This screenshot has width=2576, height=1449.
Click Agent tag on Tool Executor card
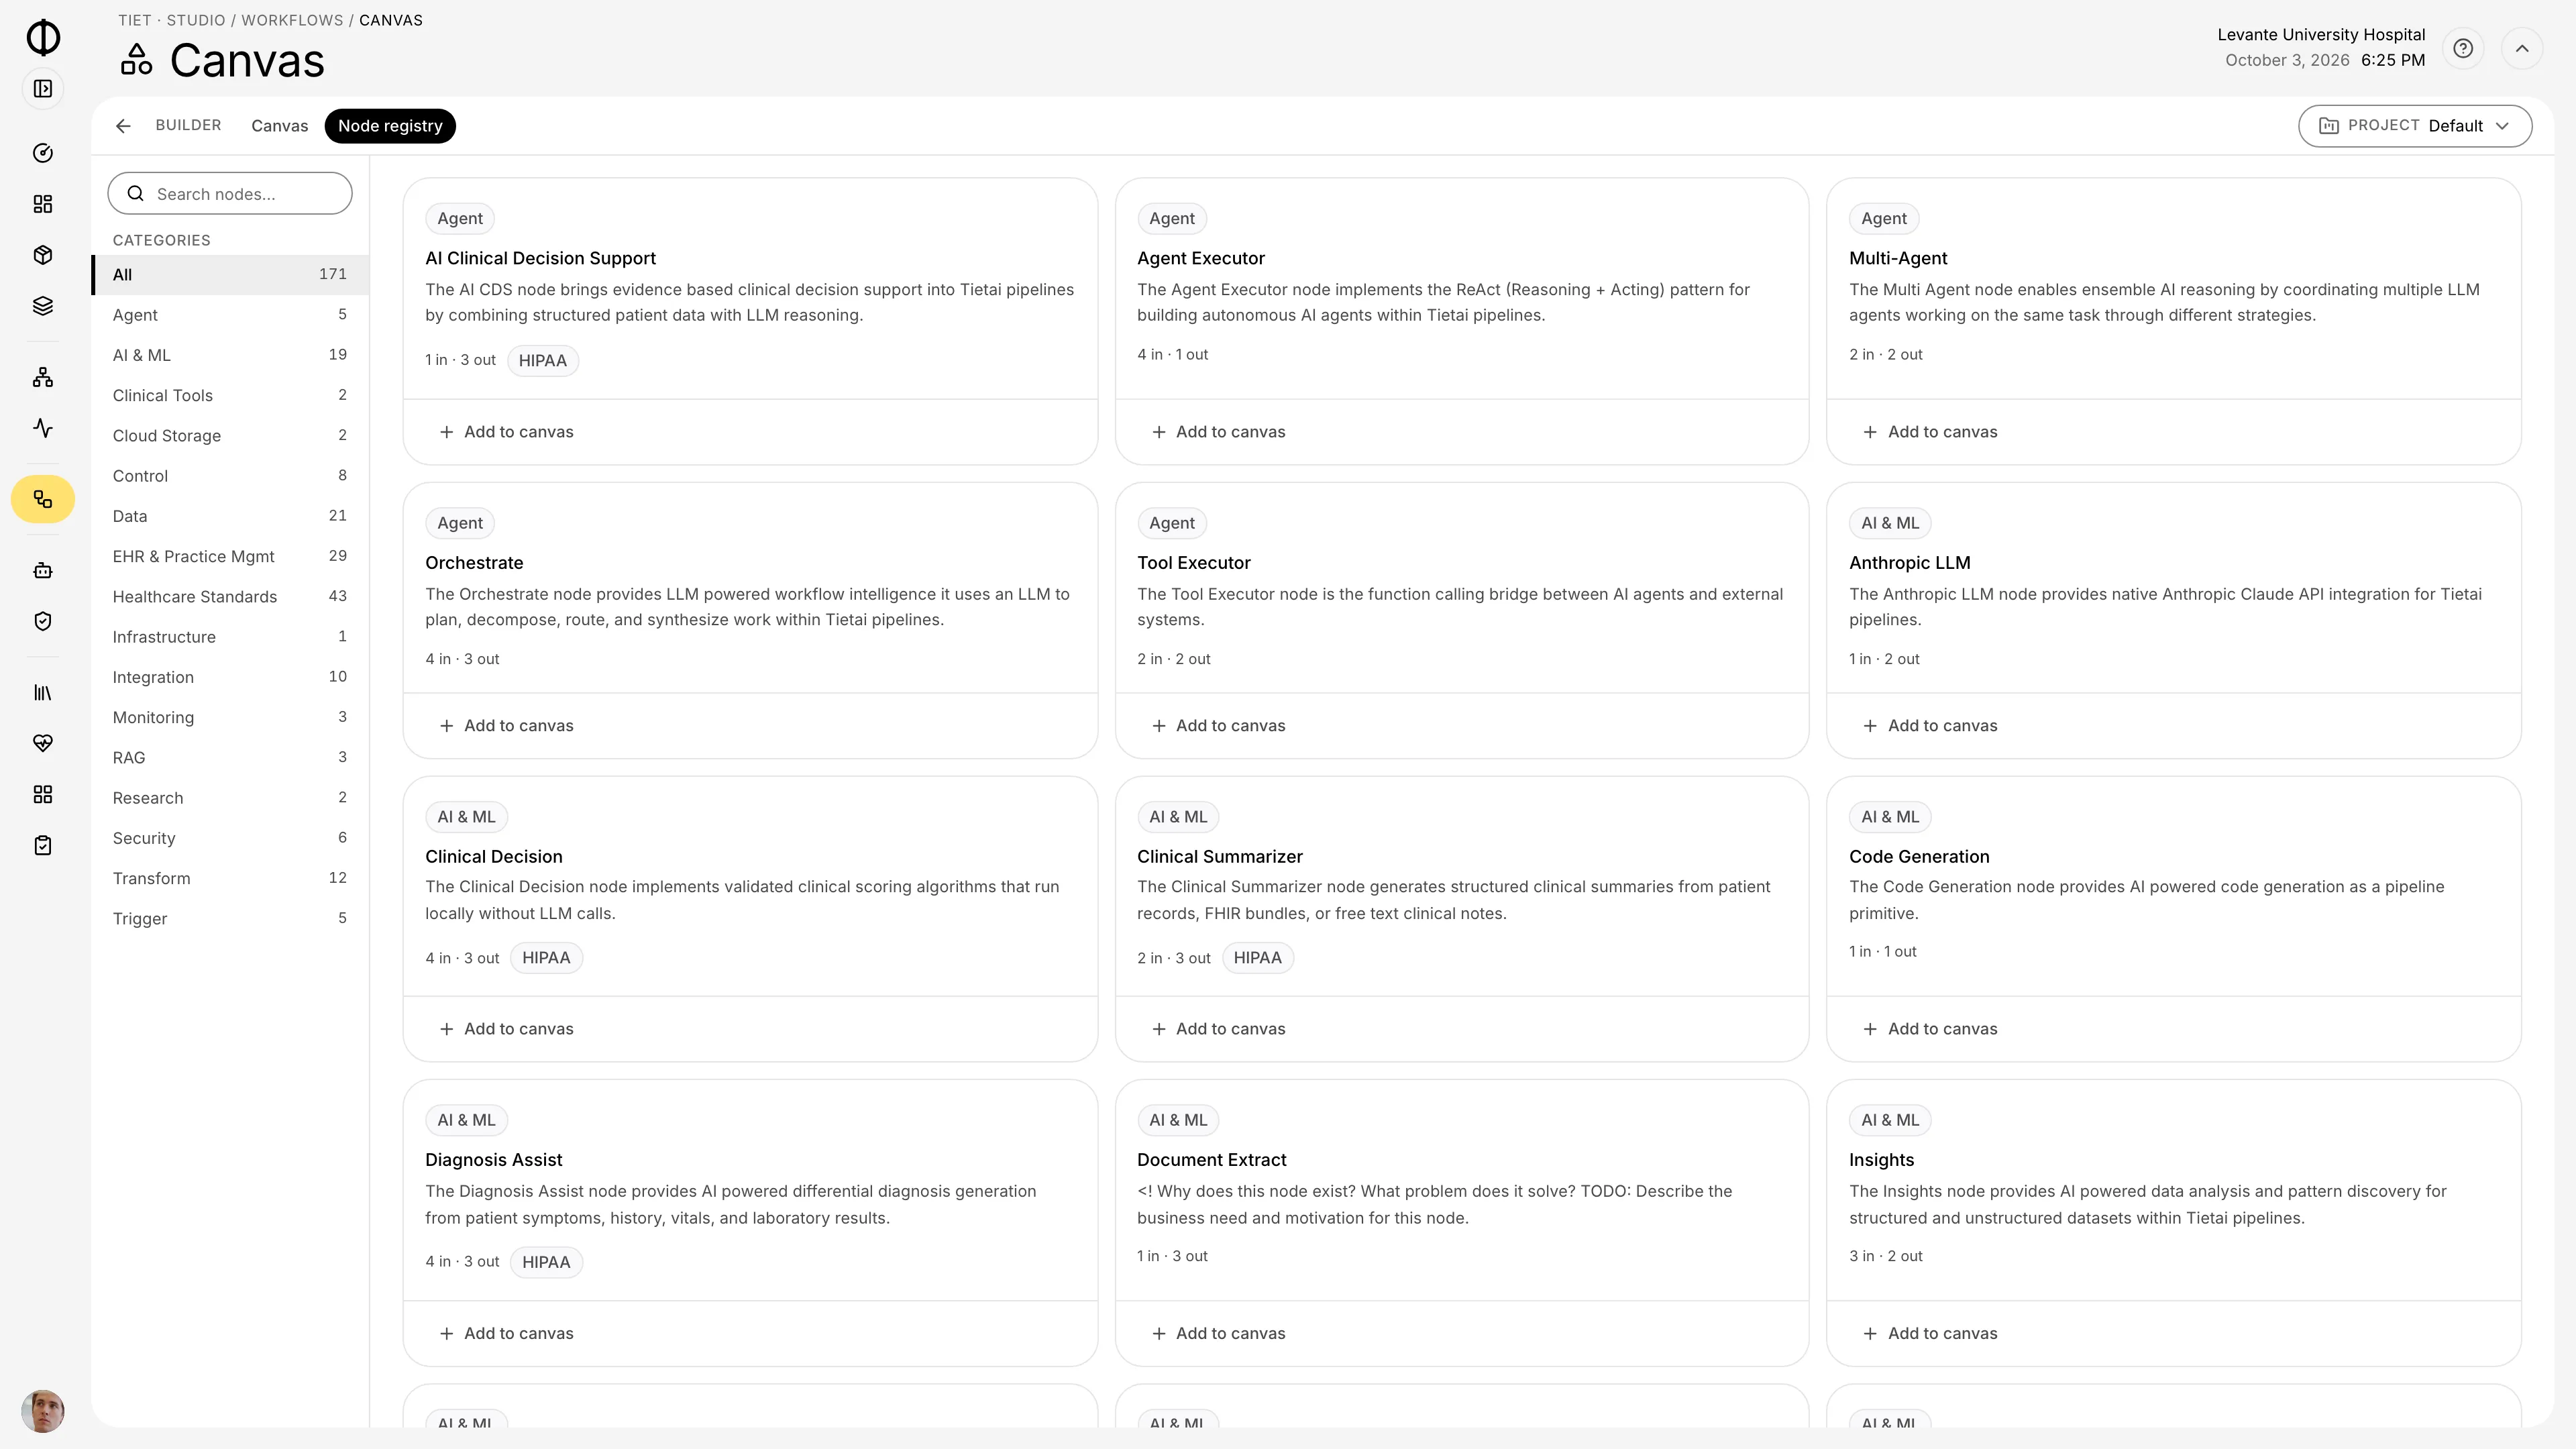(1172, 523)
